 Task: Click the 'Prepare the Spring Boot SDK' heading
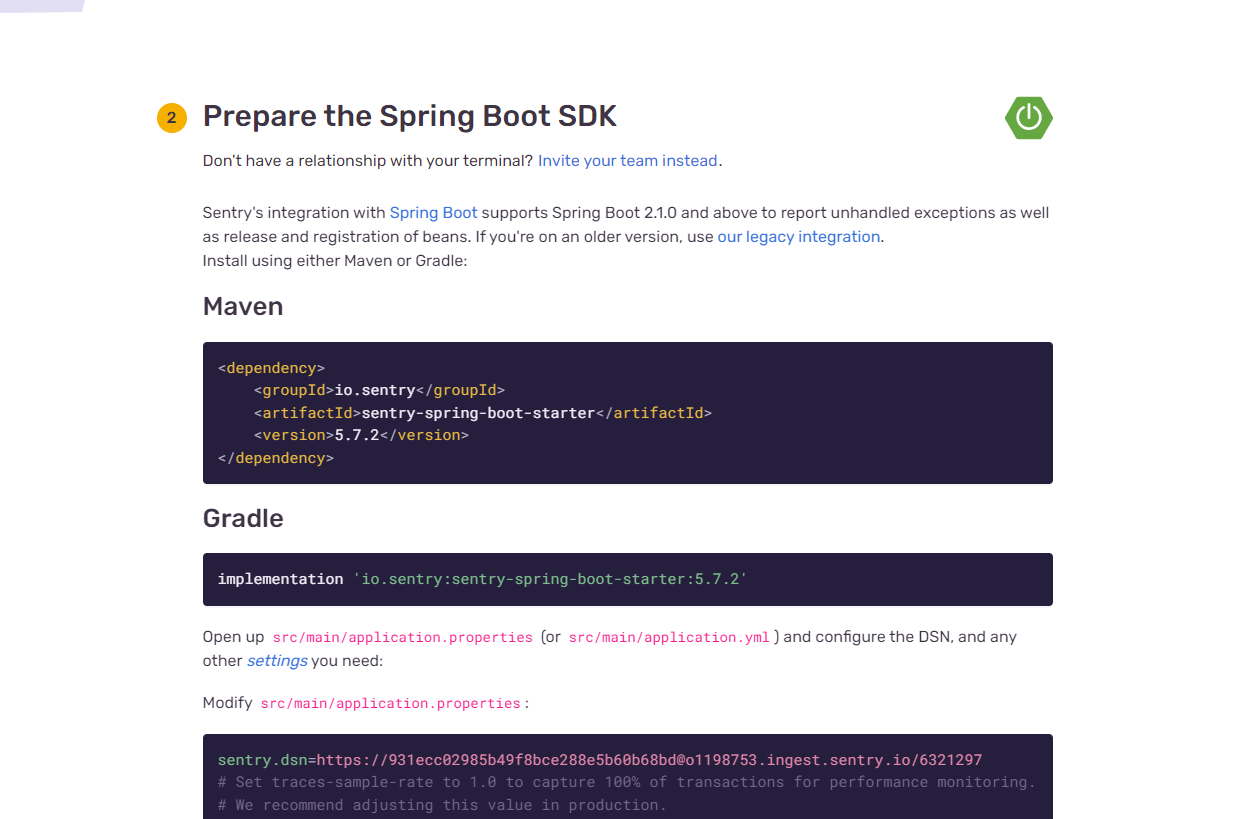(x=409, y=116)
